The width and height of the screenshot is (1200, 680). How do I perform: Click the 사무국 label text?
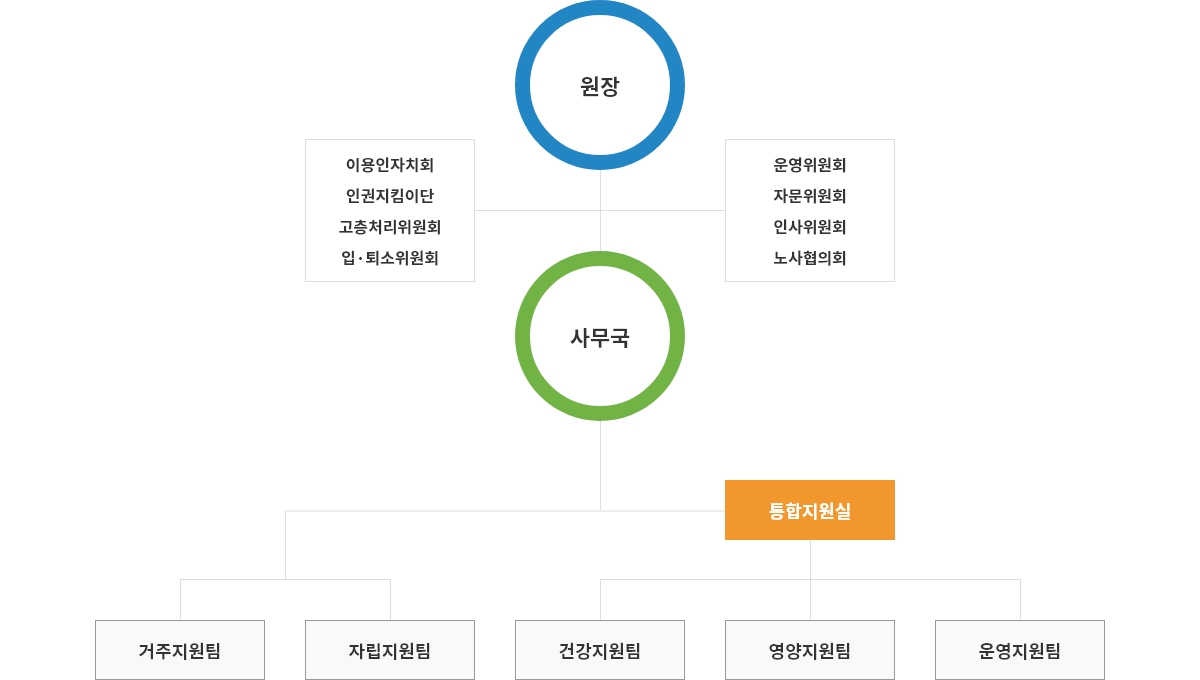pos(600,338)
